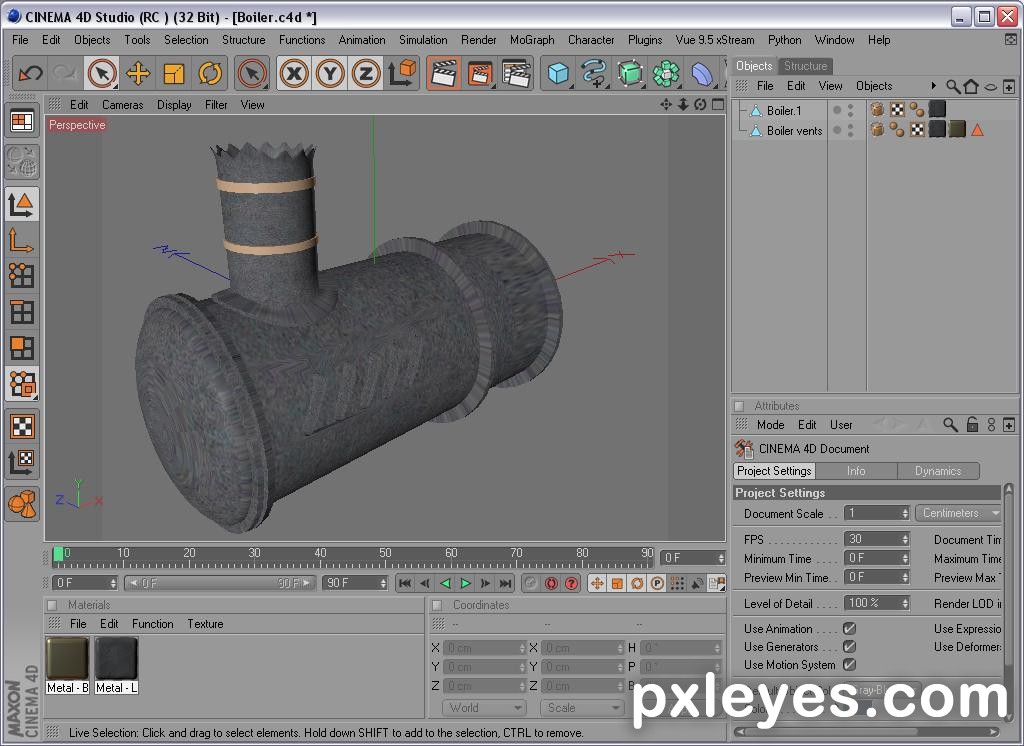Toggle Y axis lock

[x=330, y=73]
